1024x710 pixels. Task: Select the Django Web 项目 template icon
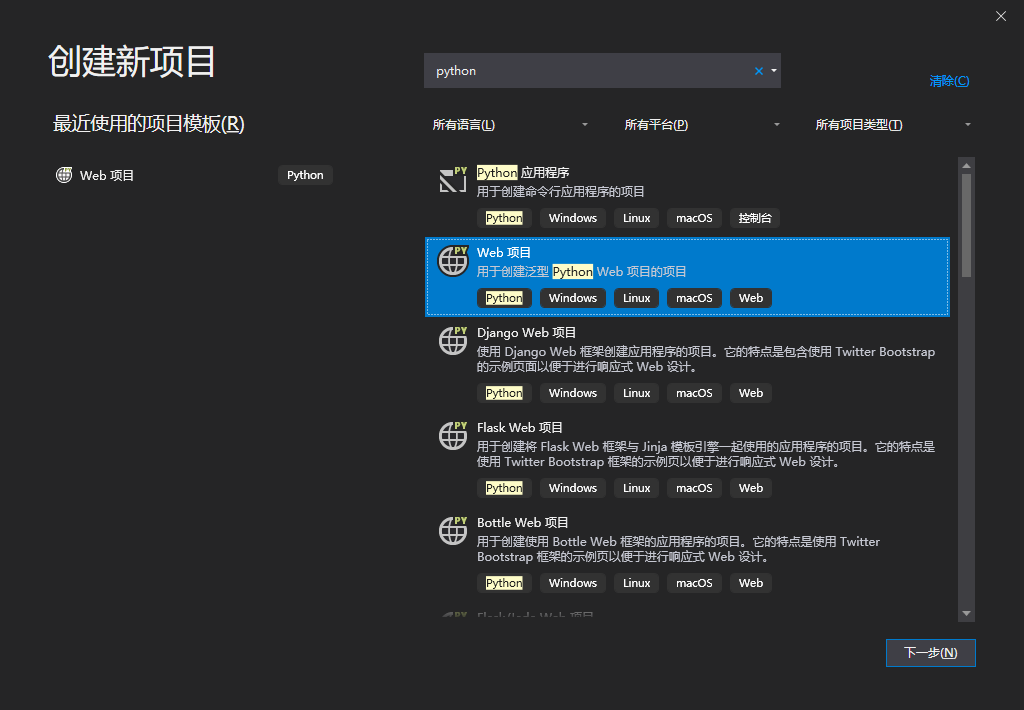click(453, 340)
